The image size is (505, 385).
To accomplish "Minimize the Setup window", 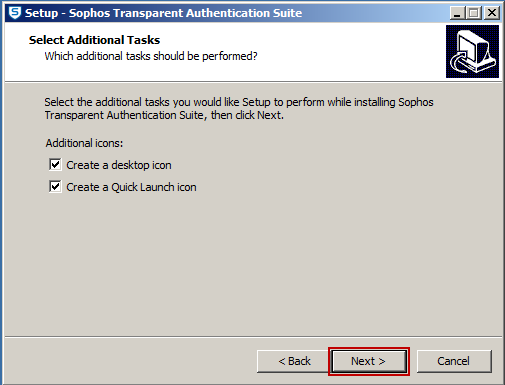I will pyautogui.click(x=457, y=13).
